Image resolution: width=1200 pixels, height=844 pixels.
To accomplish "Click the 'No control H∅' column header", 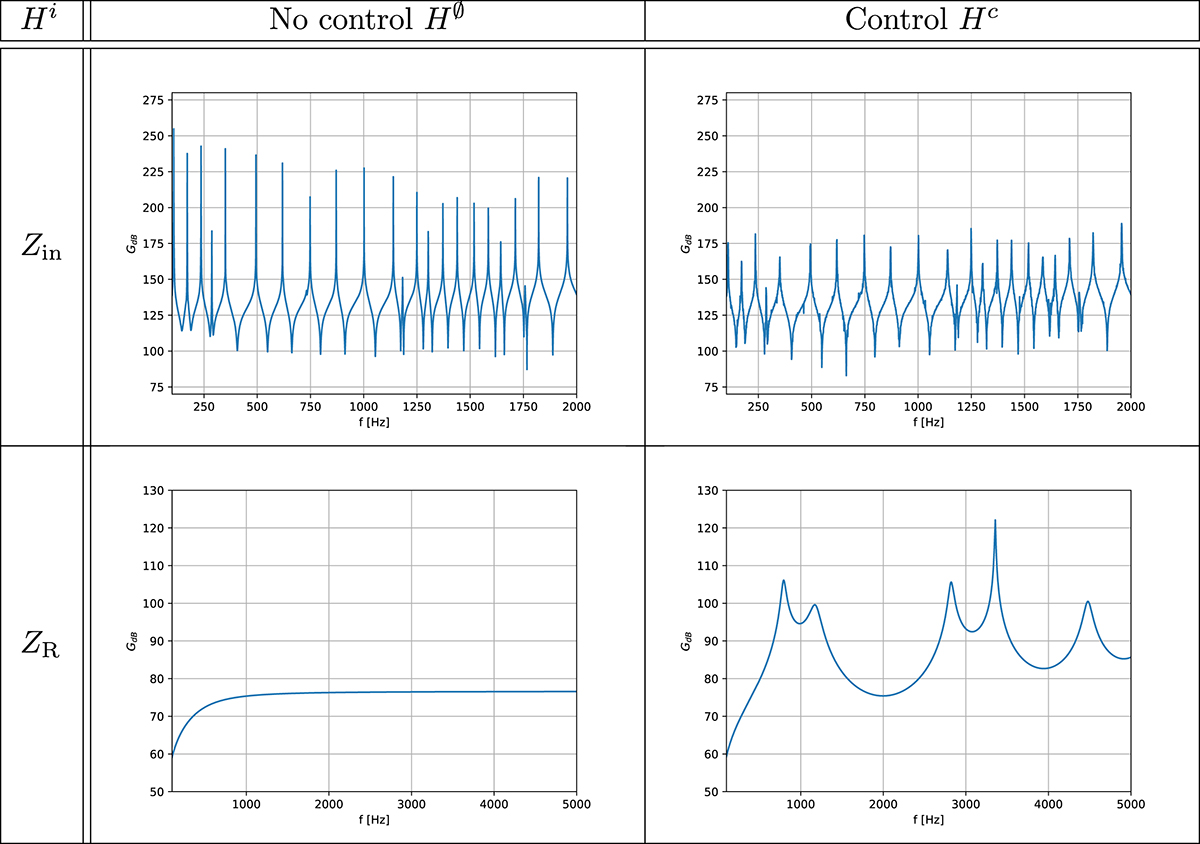I will (x=369, y=20).
